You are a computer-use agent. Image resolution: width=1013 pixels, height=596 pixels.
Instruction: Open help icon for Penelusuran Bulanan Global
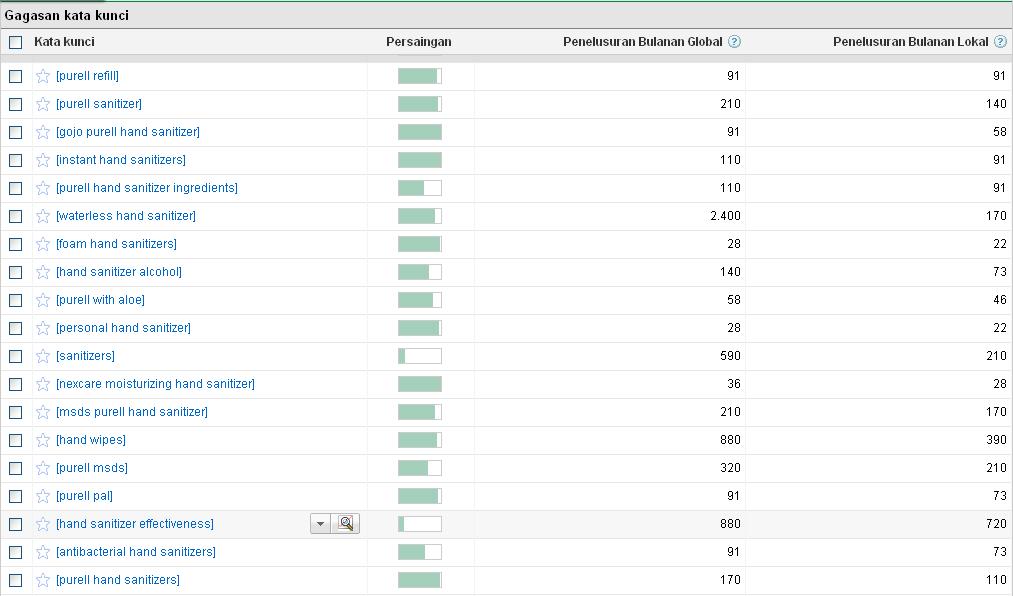735,42
